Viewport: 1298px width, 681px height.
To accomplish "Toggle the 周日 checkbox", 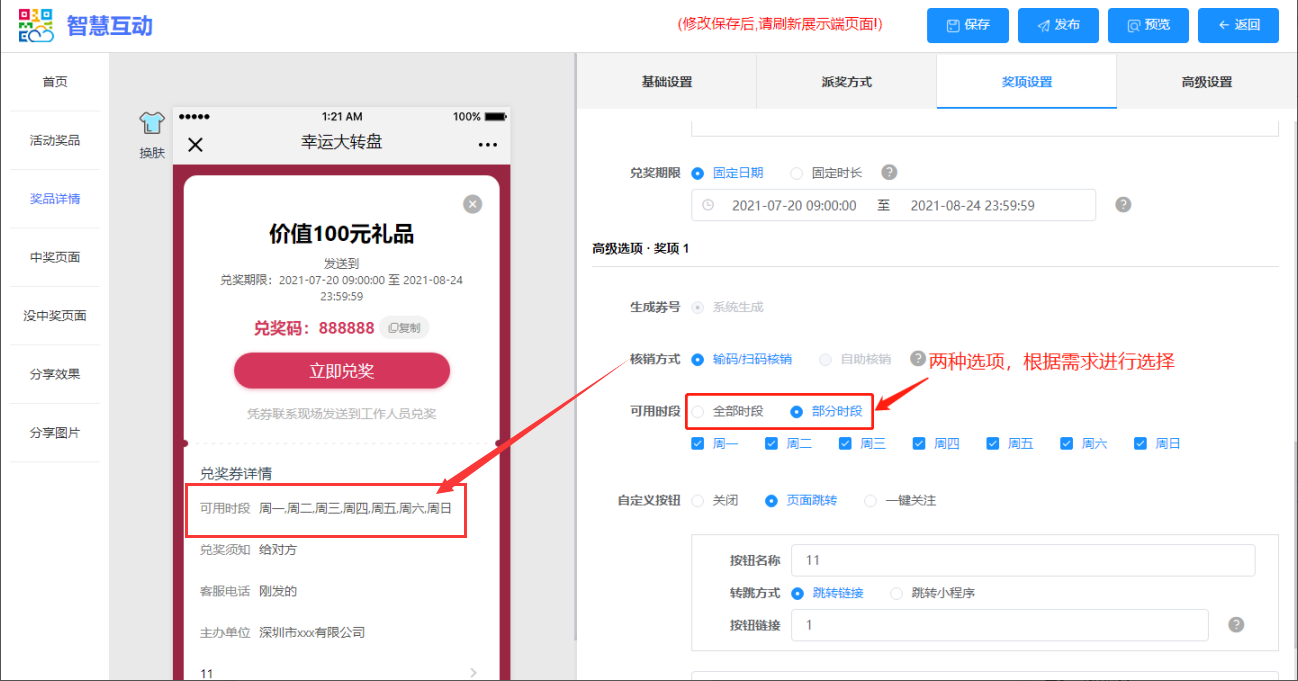I will click(x=1141, y=444).
